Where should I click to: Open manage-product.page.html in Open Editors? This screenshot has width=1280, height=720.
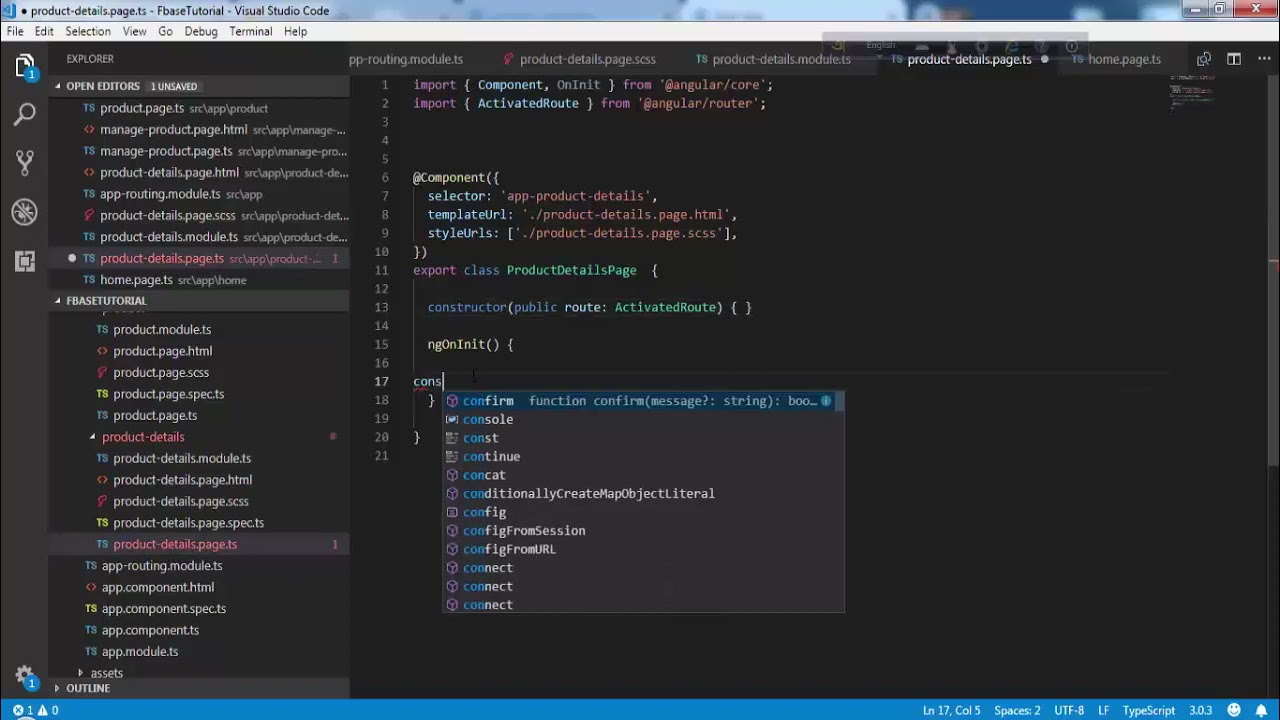tap(199, 129)
